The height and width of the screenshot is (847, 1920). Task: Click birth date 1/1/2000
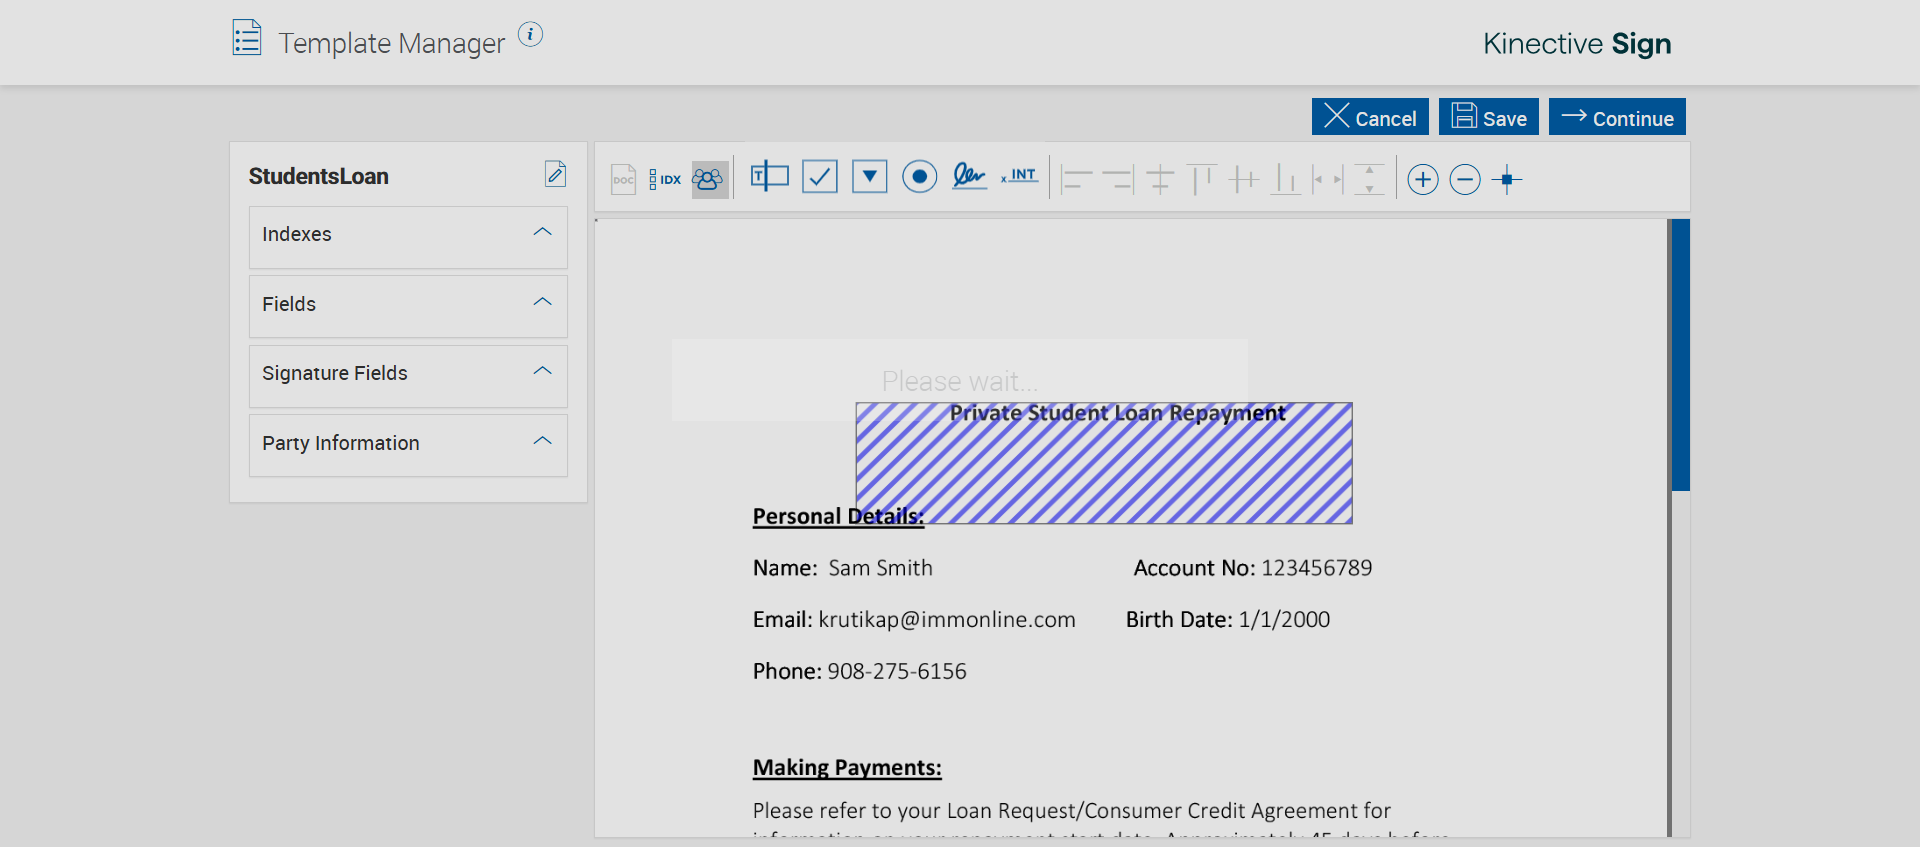1284,620
